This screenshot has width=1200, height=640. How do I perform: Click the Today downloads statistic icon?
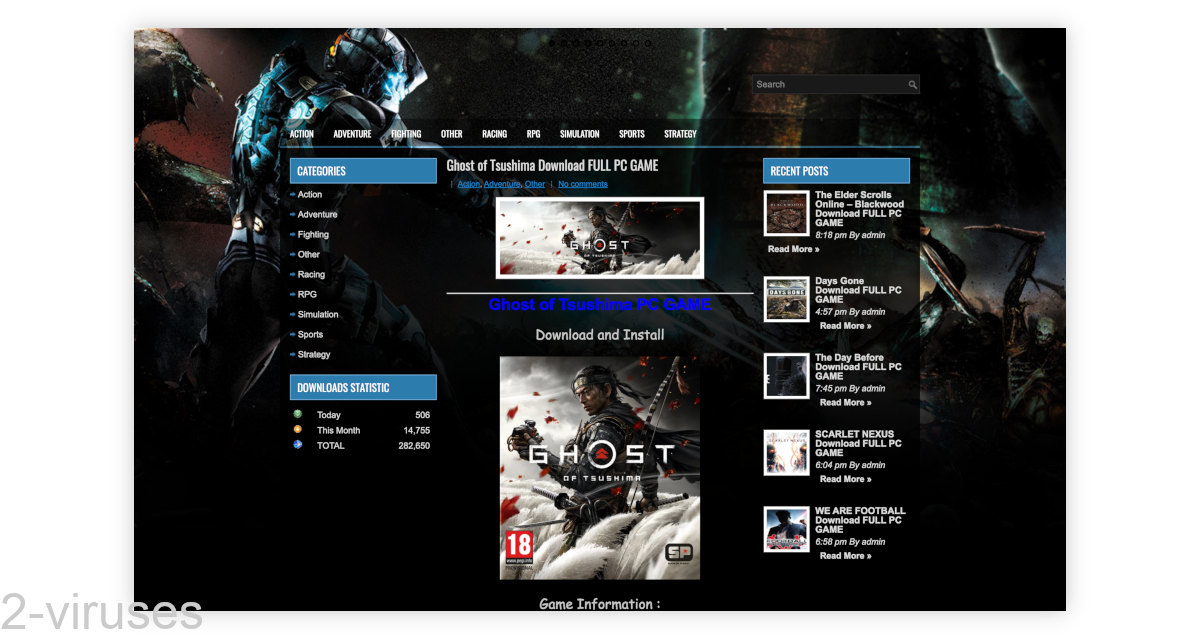click(297, 414)
